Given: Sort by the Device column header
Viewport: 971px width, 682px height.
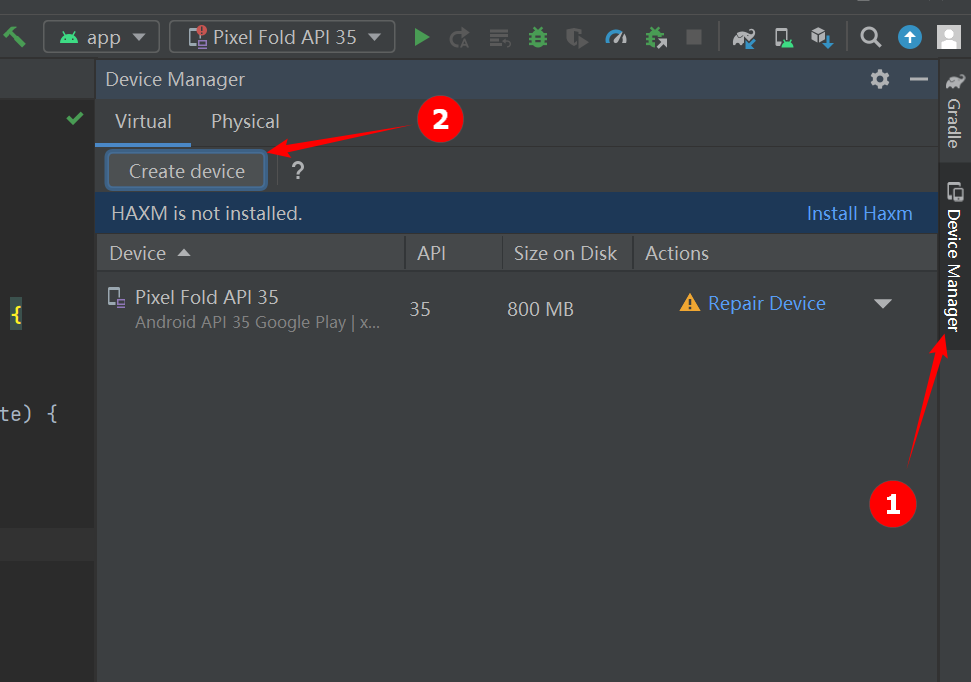Looking at the screenshot, I should (250, 253).
